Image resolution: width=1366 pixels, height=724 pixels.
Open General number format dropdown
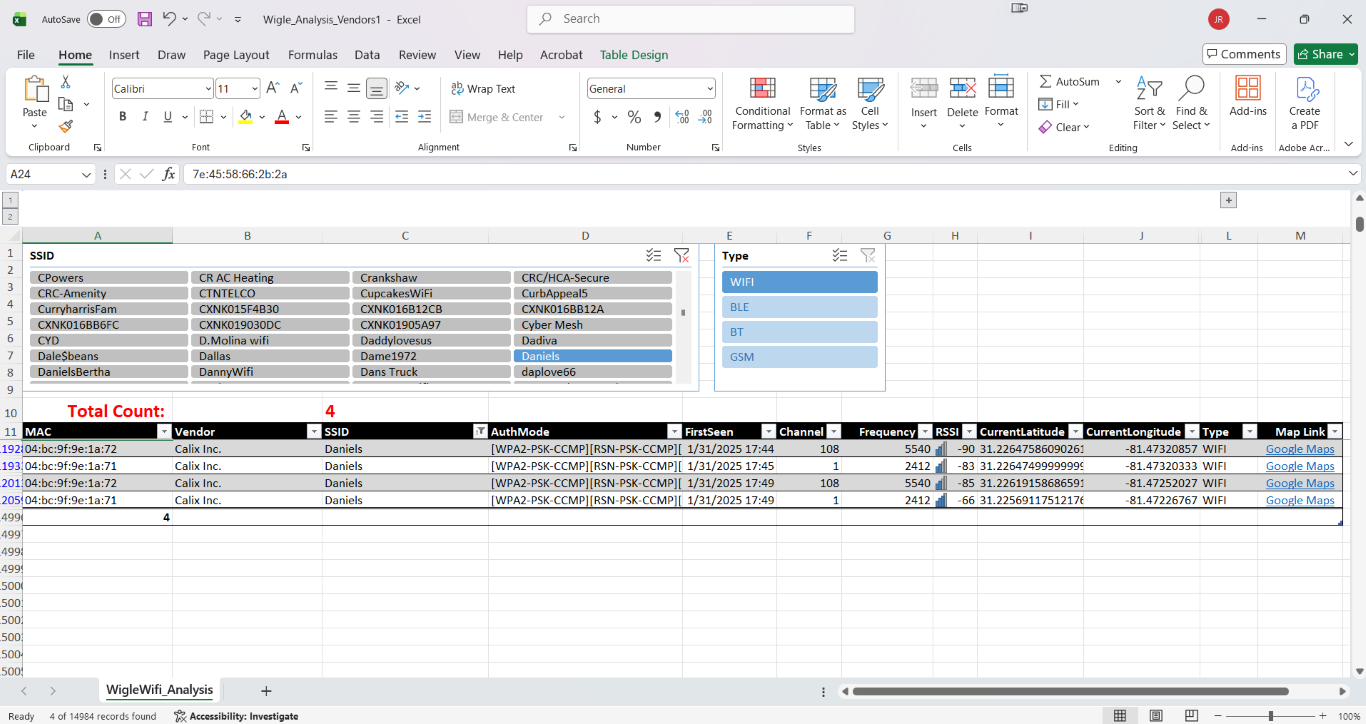[709, 89]
